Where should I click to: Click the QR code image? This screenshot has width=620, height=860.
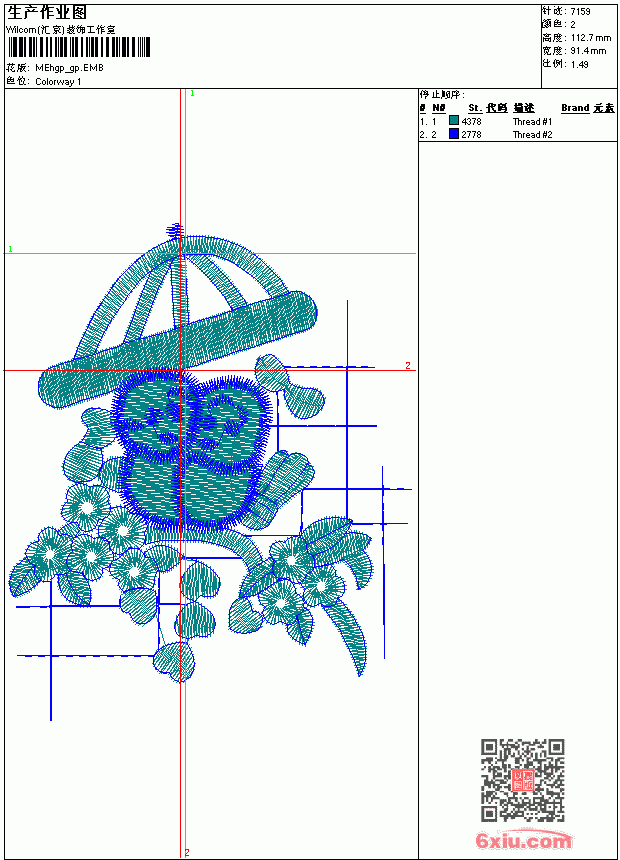tap(523, 779)
